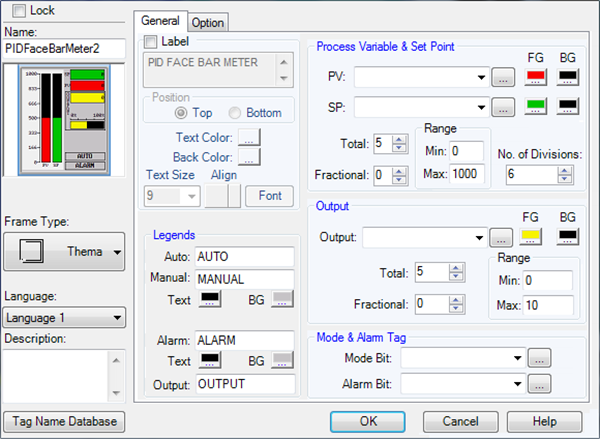Select the Bottom position radio button
The height and width of the screenshot is (439, 600).
click(x=234, y=113)
